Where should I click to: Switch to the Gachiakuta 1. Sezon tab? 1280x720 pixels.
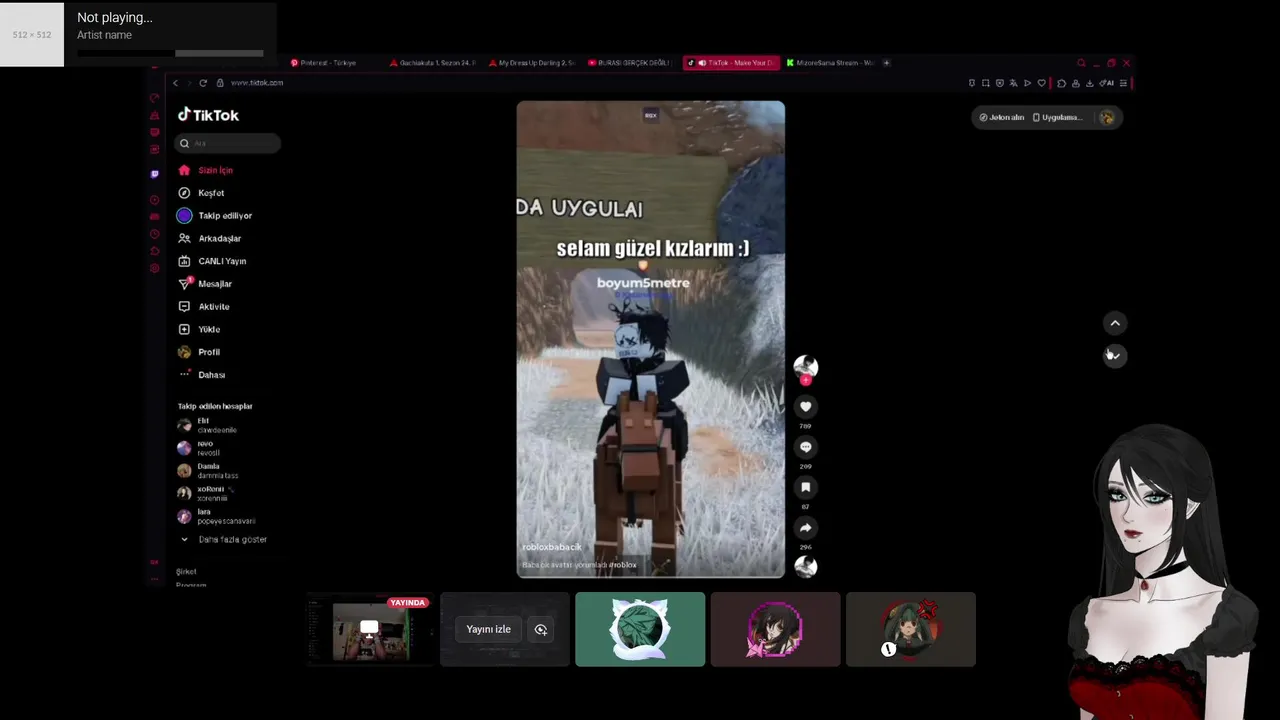pyautogui.click(x=434, y=63)
